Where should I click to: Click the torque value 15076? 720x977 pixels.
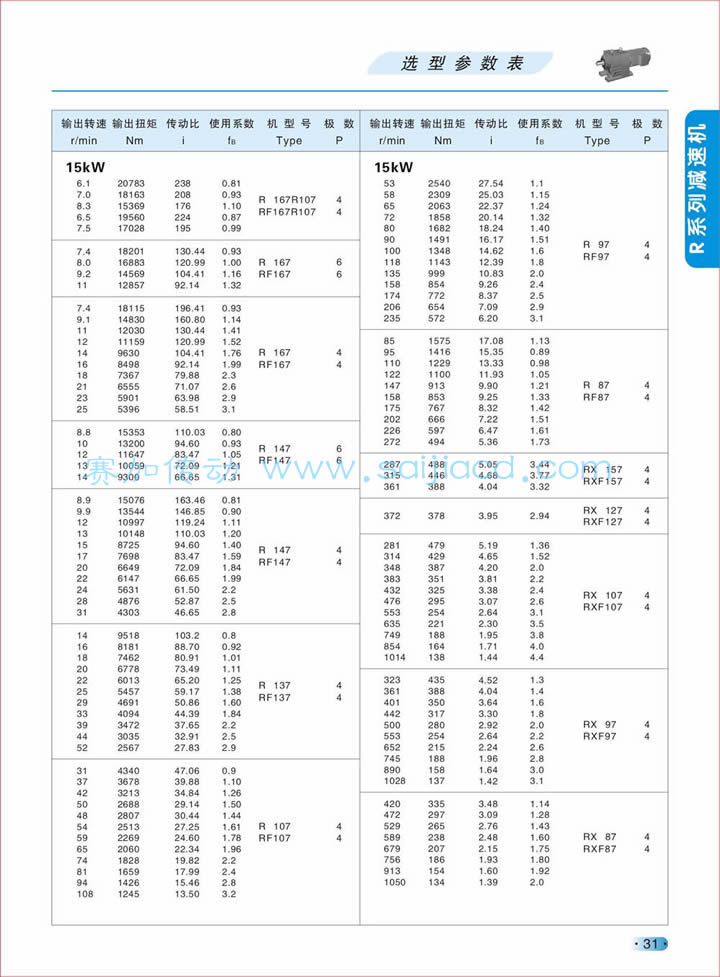[x=131, y=500]
